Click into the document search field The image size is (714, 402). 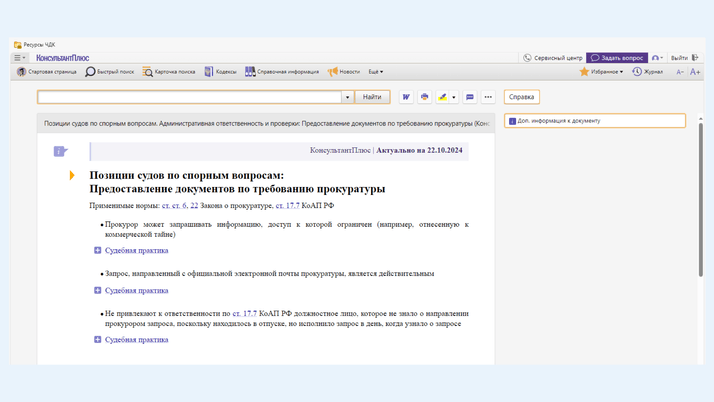point(189,97)
